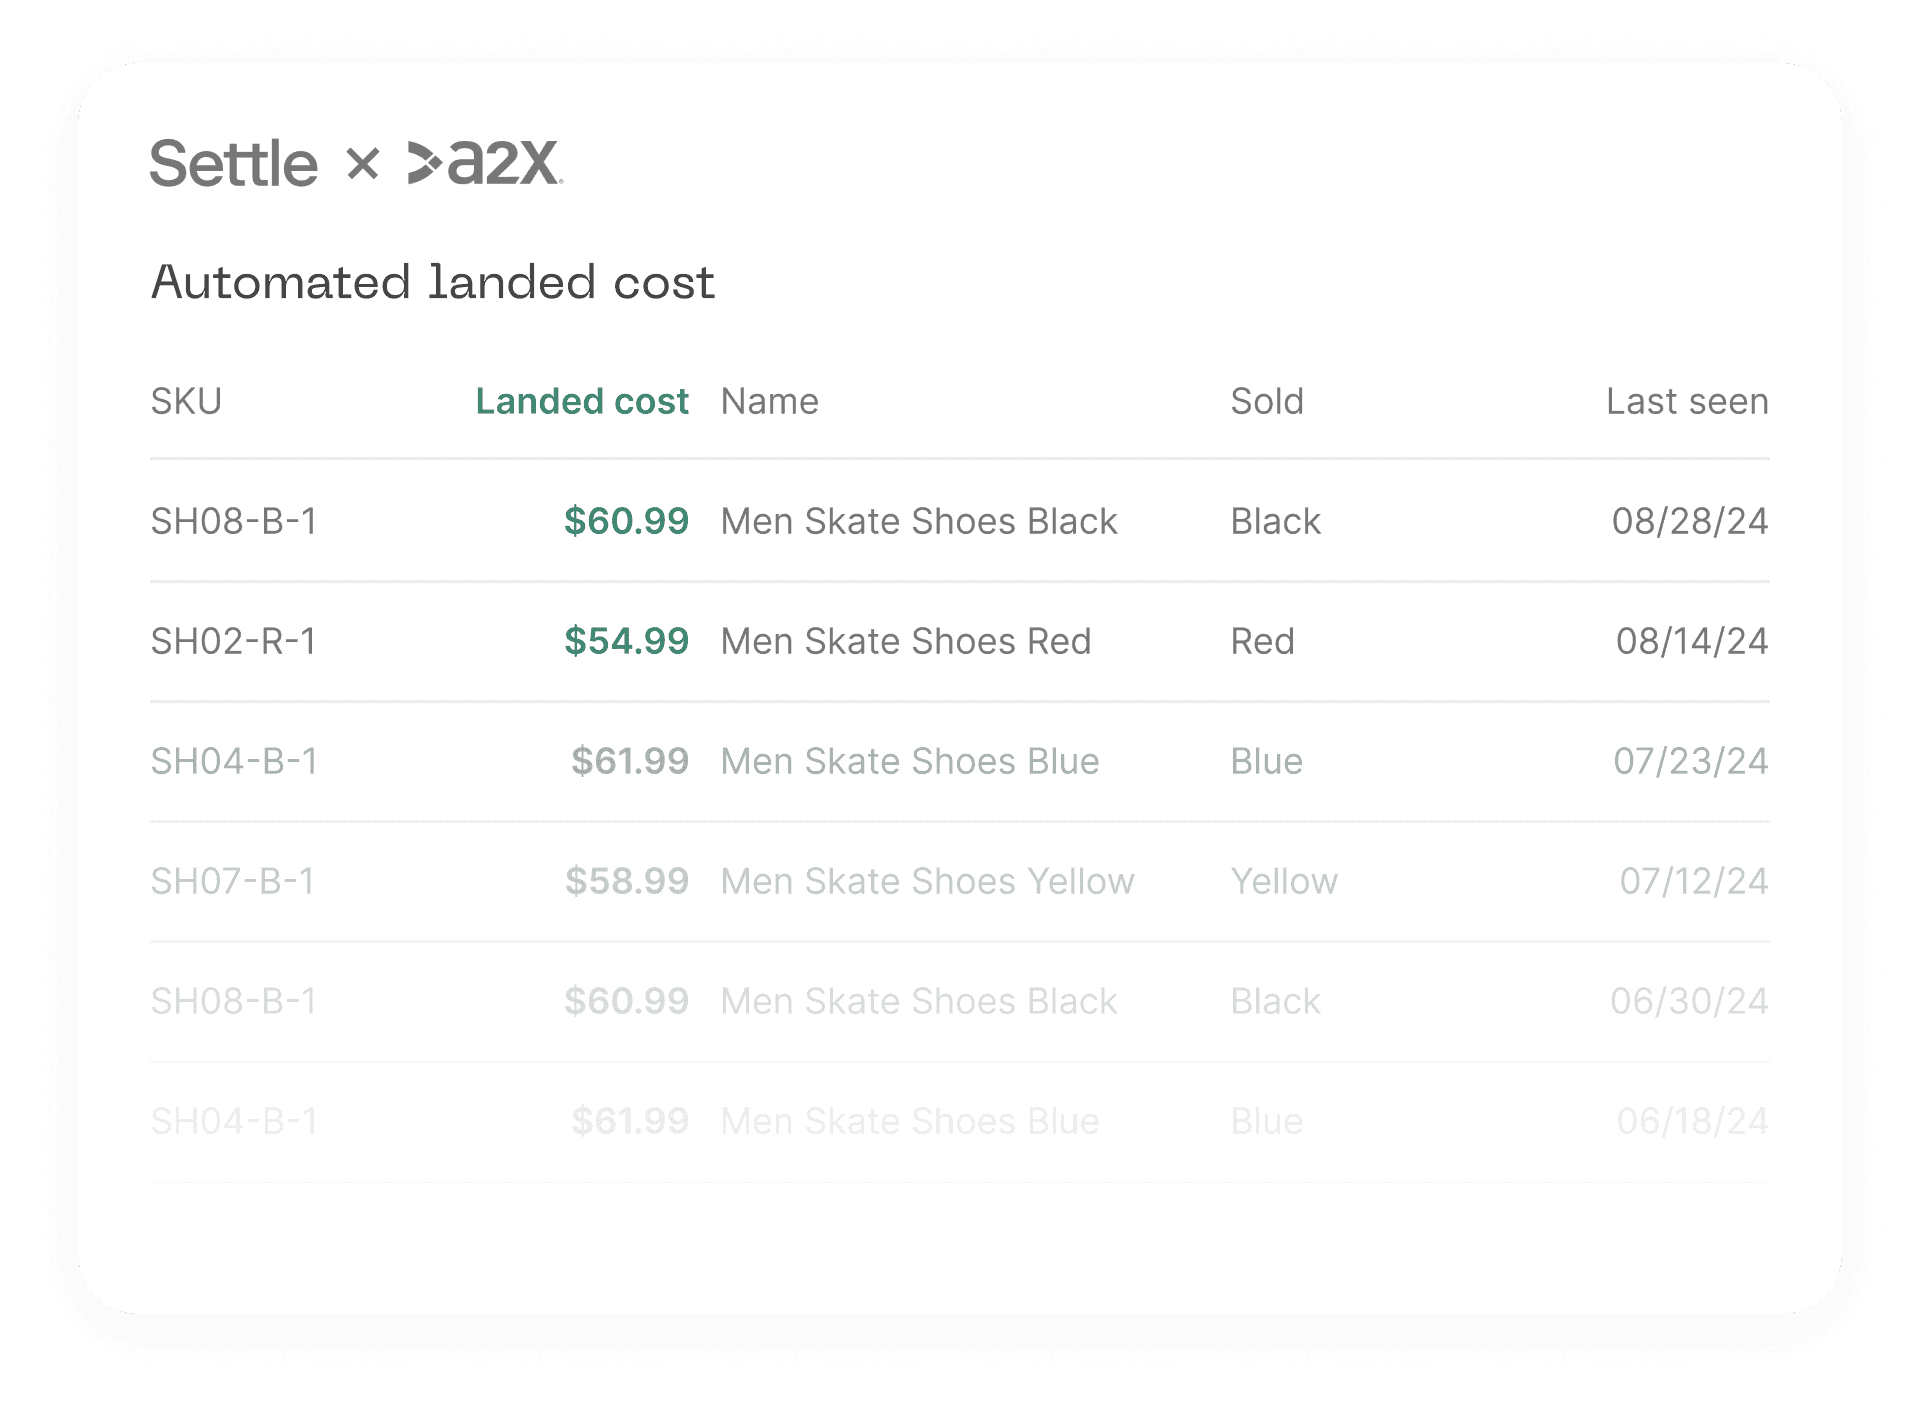The image size is (1920, 1407).
Task: Click the $58.99 landed cost value
Action: click(x=626, y=881)
